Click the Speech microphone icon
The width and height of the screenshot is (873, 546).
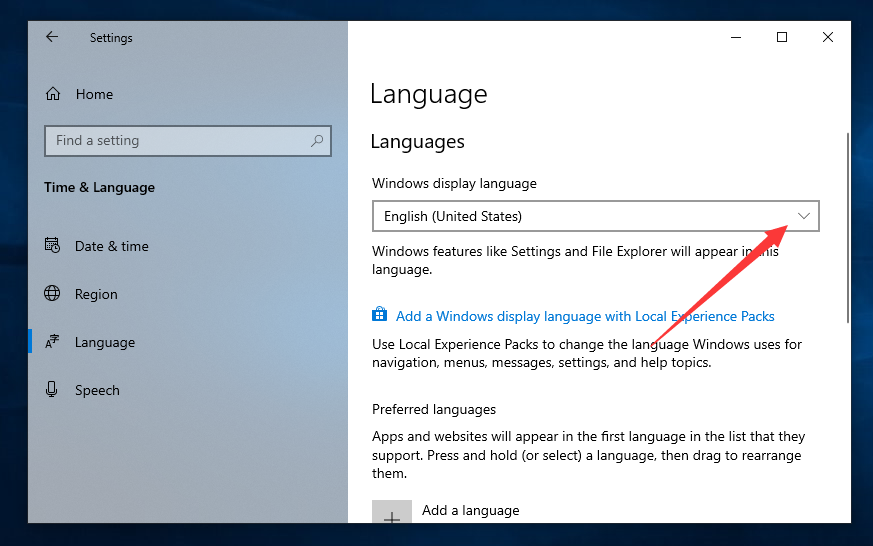[52, 389]
